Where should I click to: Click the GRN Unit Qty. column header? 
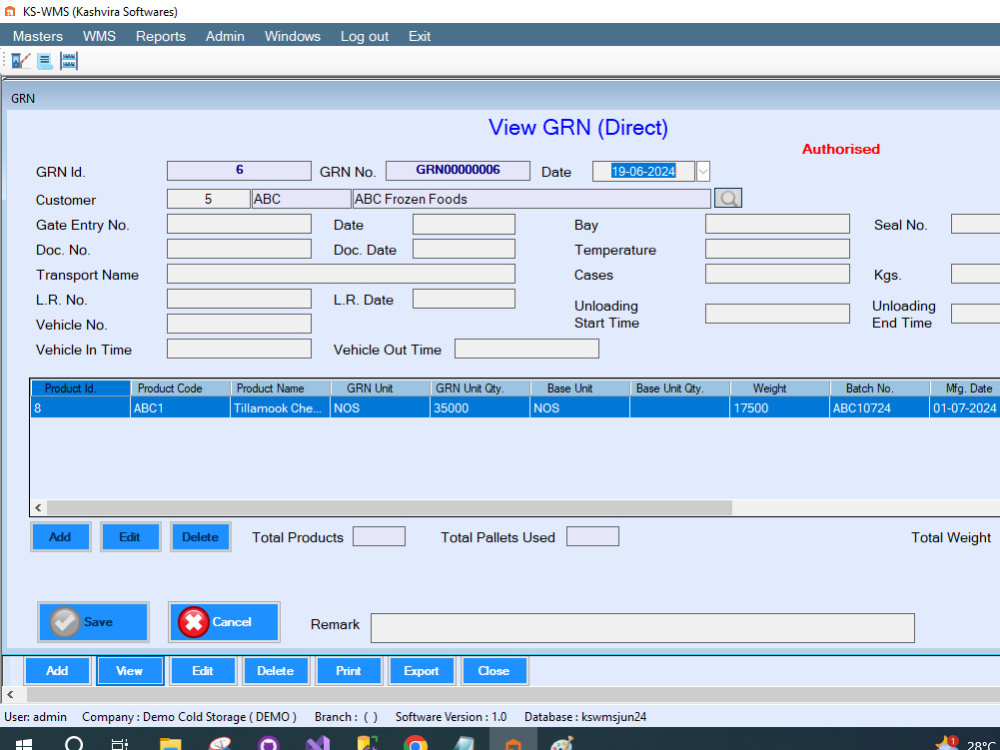point(480,388)
